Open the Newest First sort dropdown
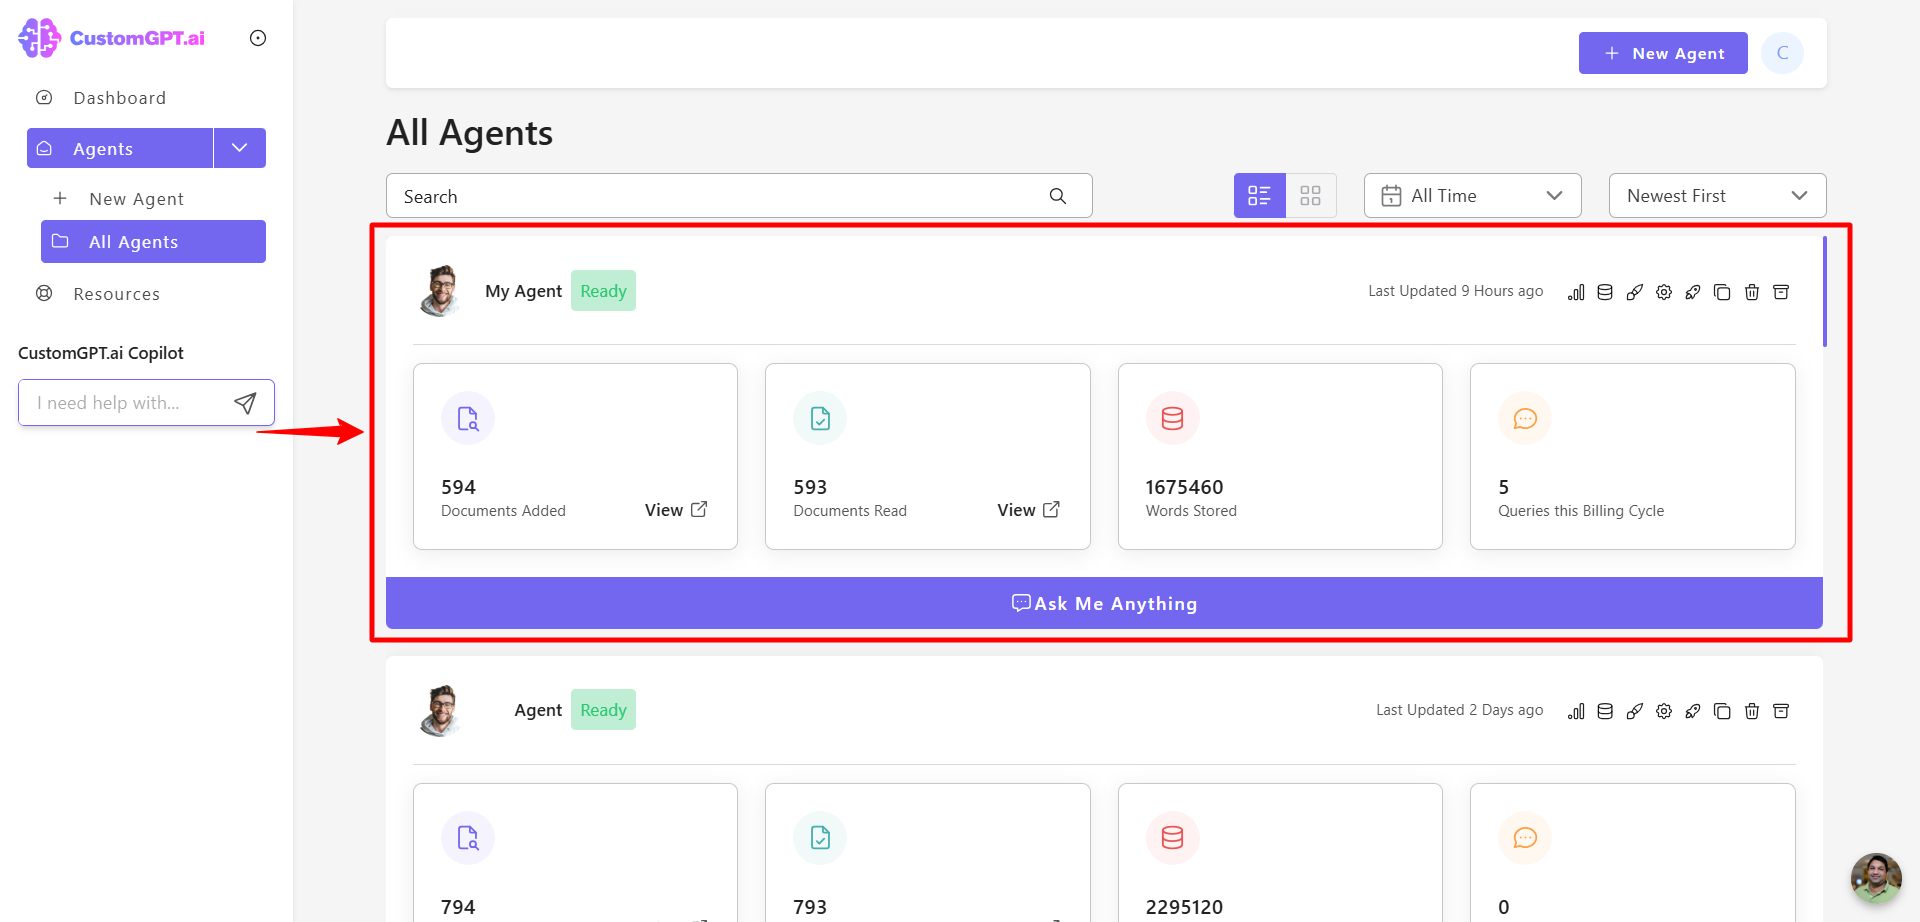This screenshot has width=1920, height=922. tap(1717, 196)
